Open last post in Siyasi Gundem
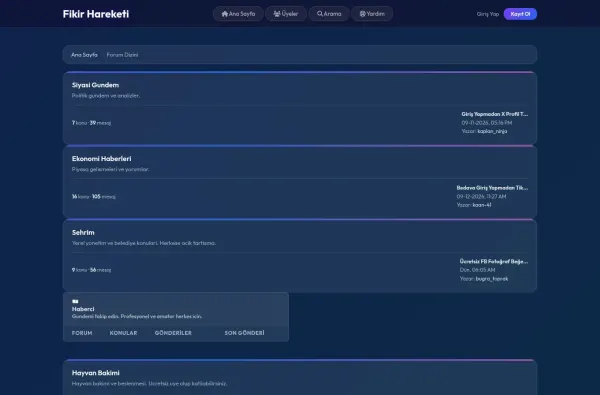The height and width of the screenshot is (395, 600). click(x=494, y=114)
